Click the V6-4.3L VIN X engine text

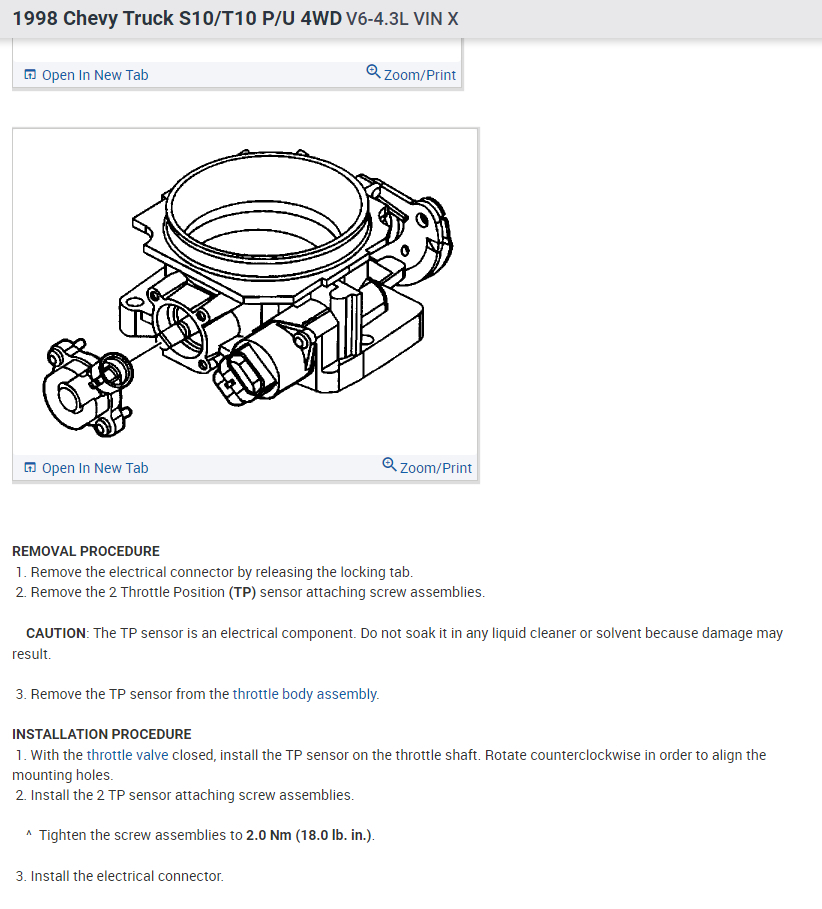[x=402, y=19]
